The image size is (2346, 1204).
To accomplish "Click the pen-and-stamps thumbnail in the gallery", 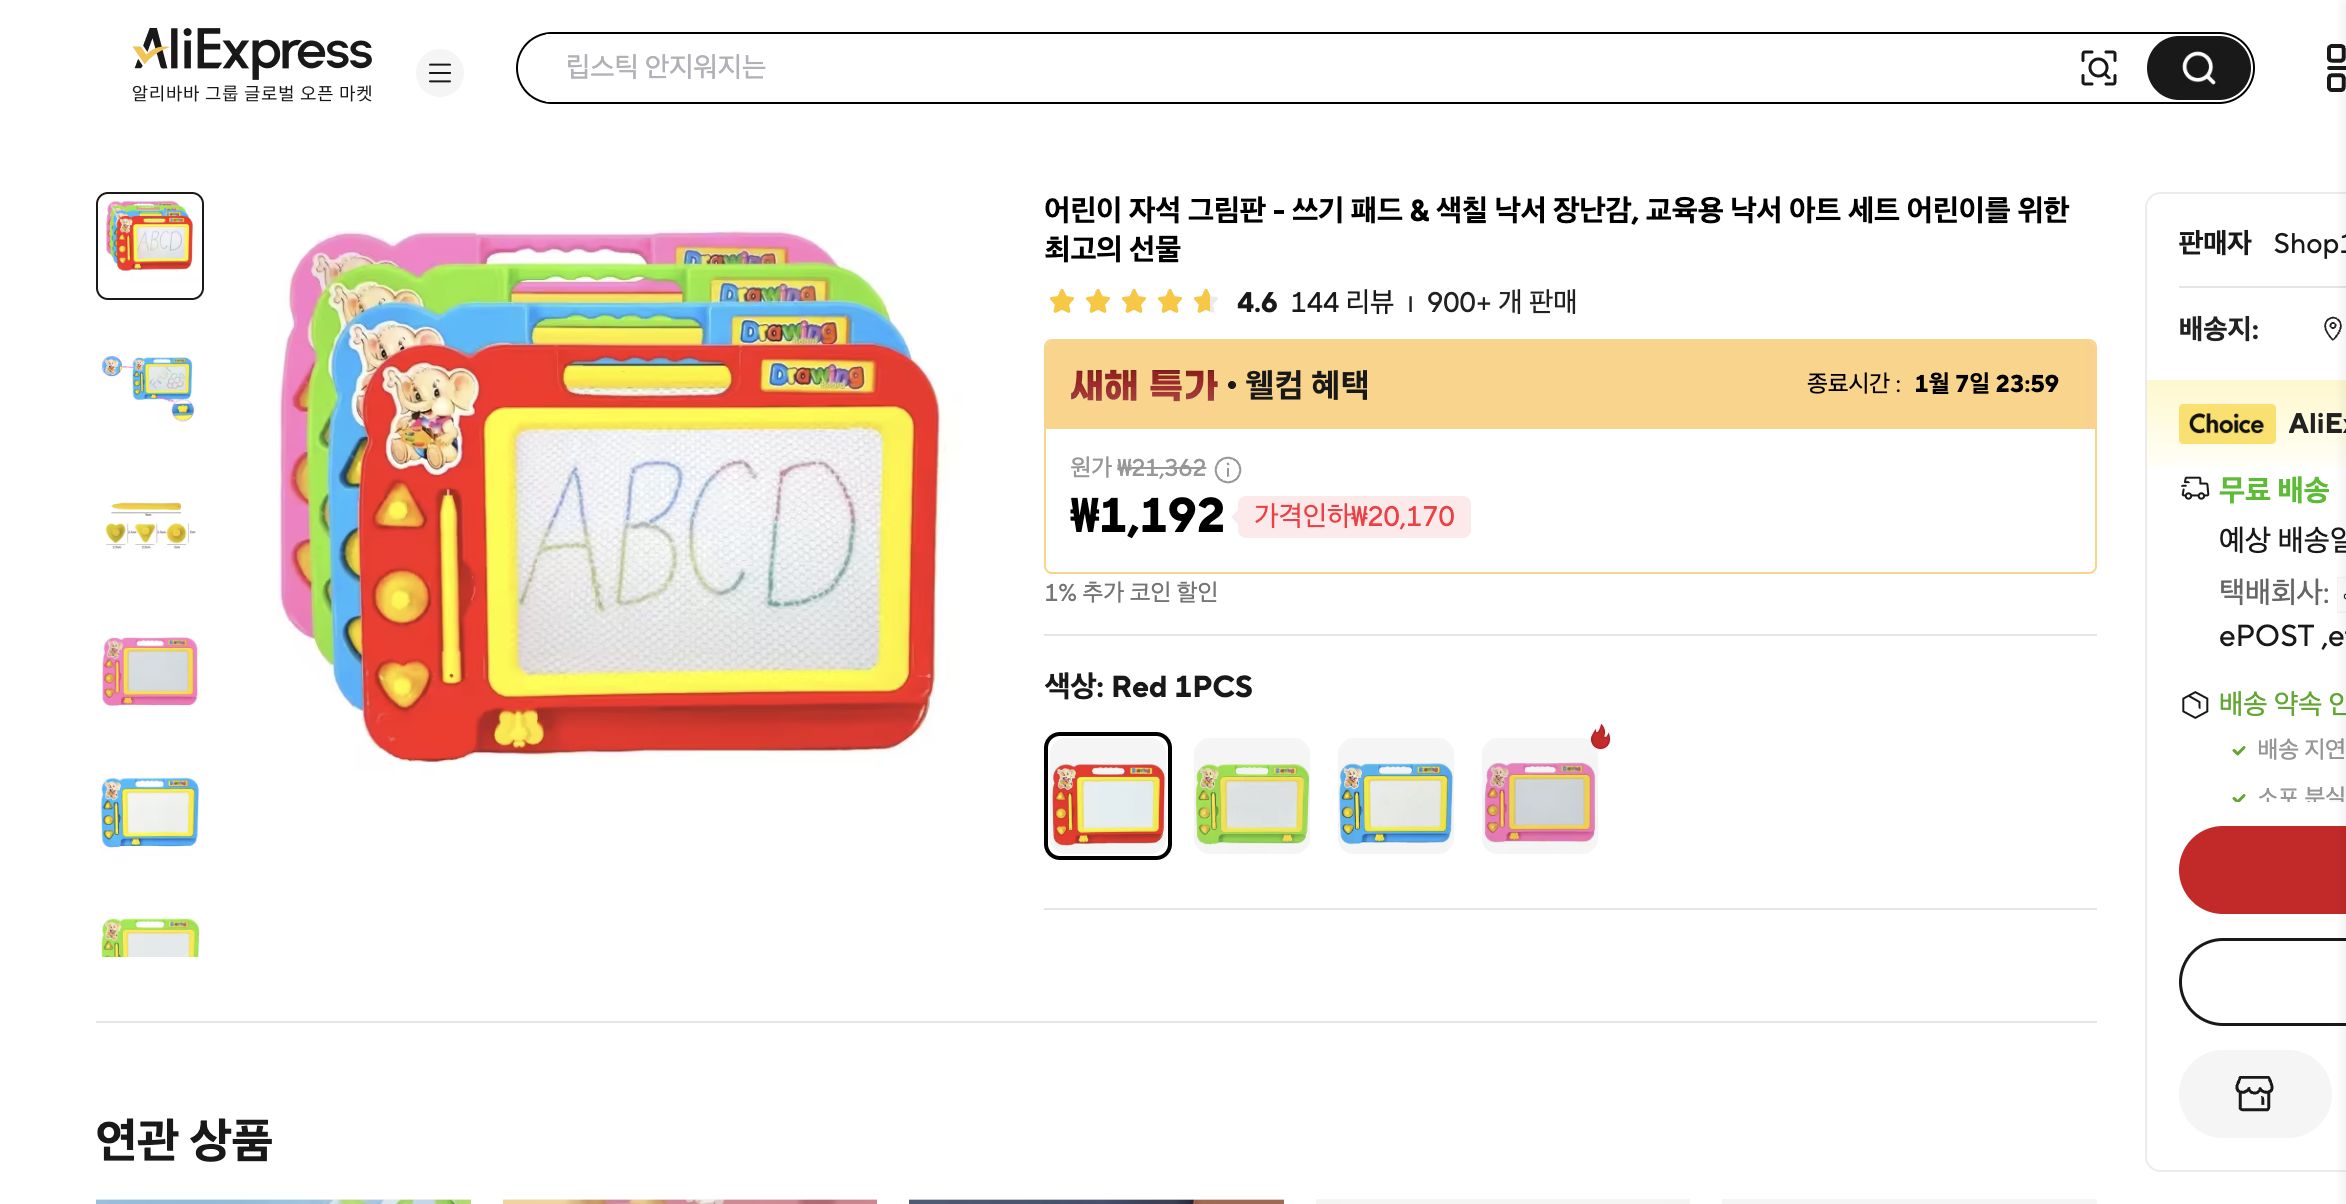I will (x=148, y=530).
